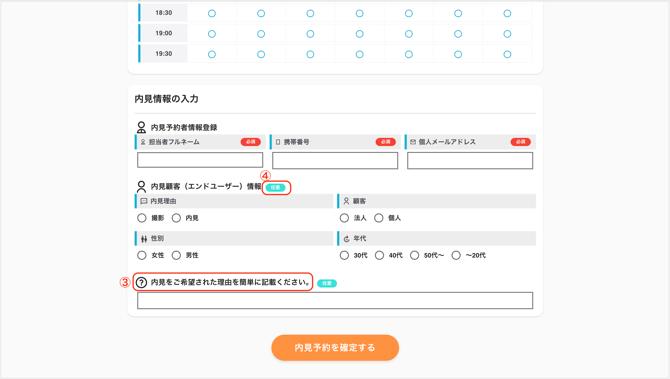The width and height of the screenshot is (670, 379).
Task: Click the 内見をご希望された理由を簡単に記載ください text
Action: click(x=231, y=282)
